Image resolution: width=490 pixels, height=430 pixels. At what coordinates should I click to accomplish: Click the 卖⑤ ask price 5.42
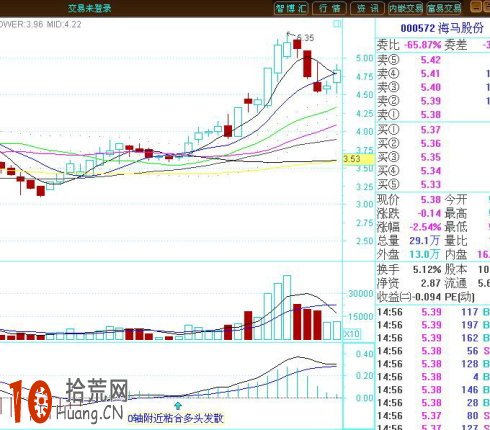click(x=430, y=60)
